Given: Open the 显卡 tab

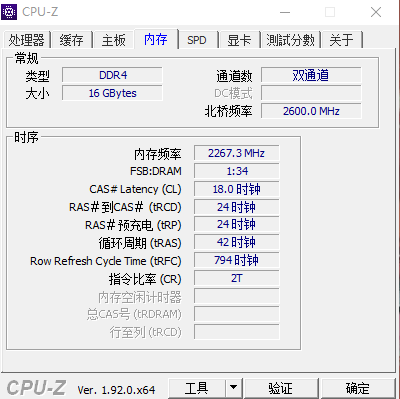Looking at the screenshot, I should 239,40.
